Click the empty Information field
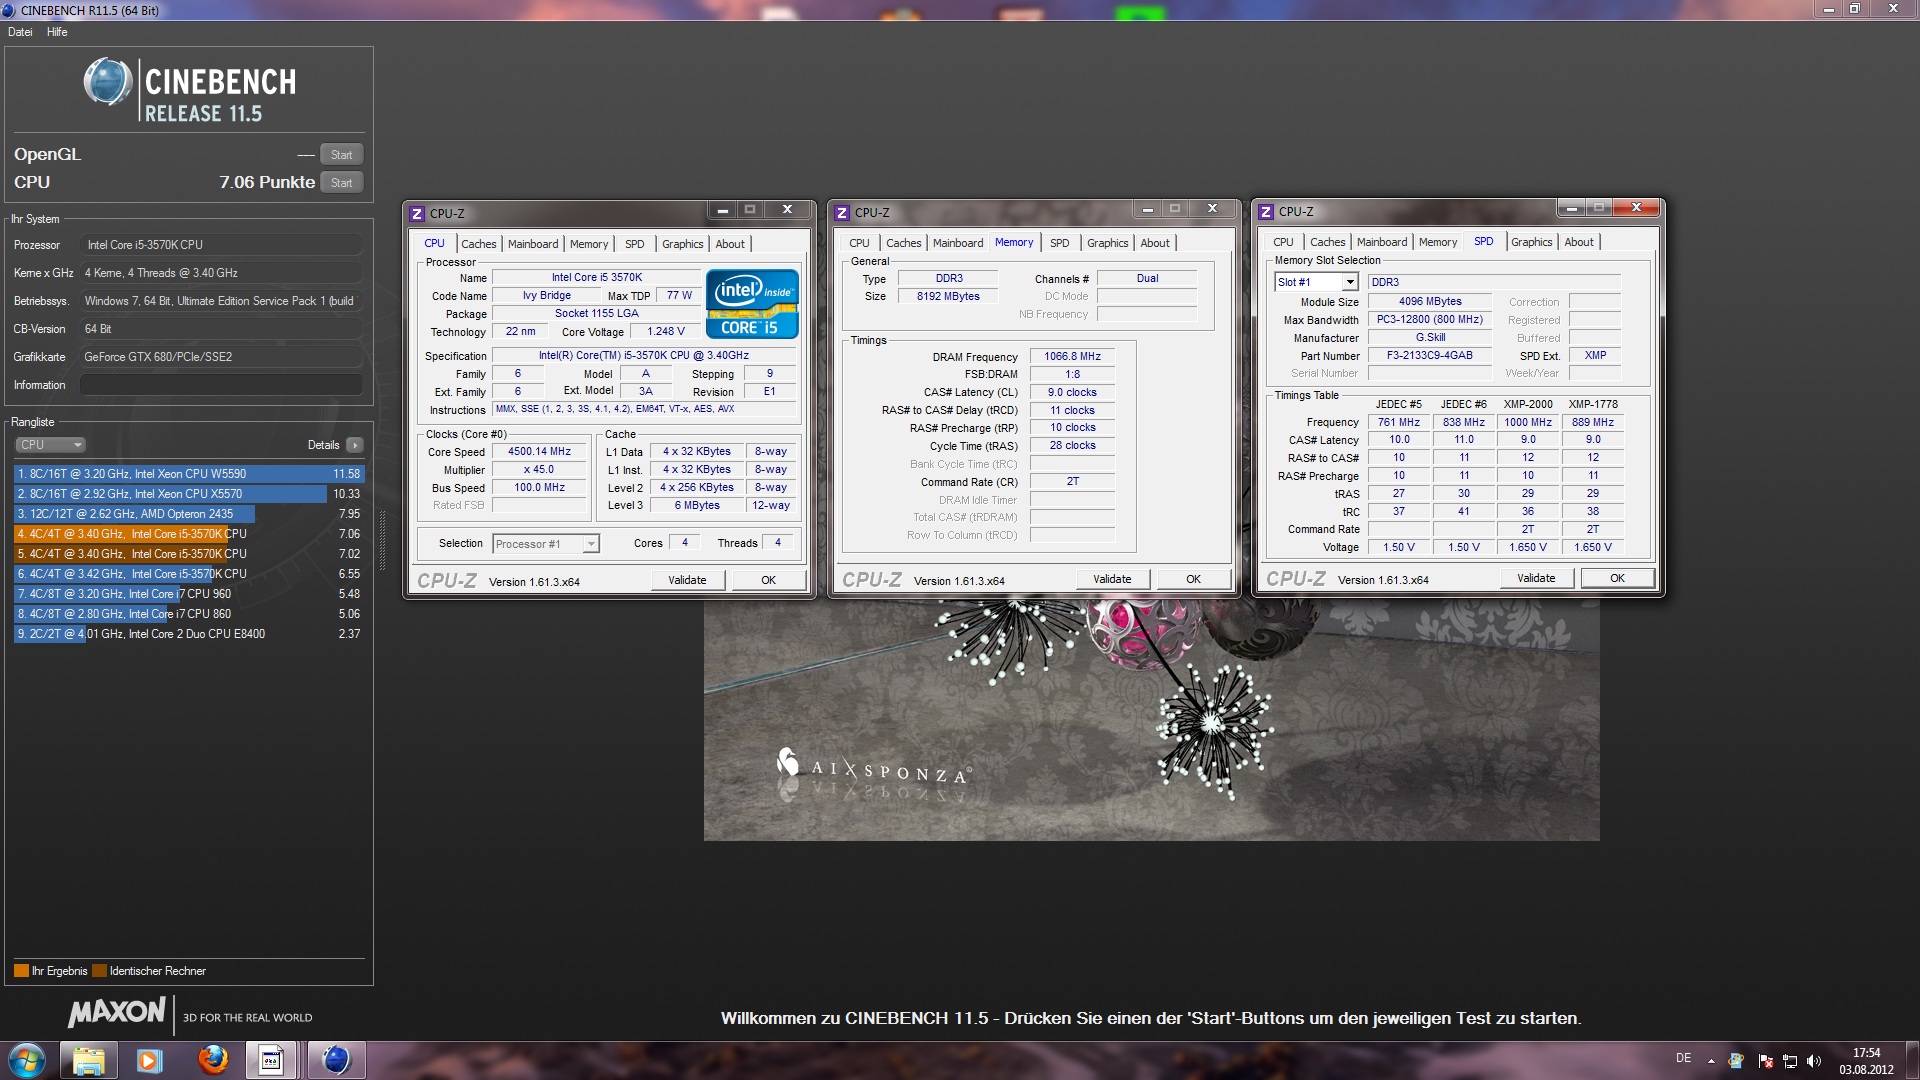Viewport: 1920px width, 1080px height. click(x=221, y=385)
